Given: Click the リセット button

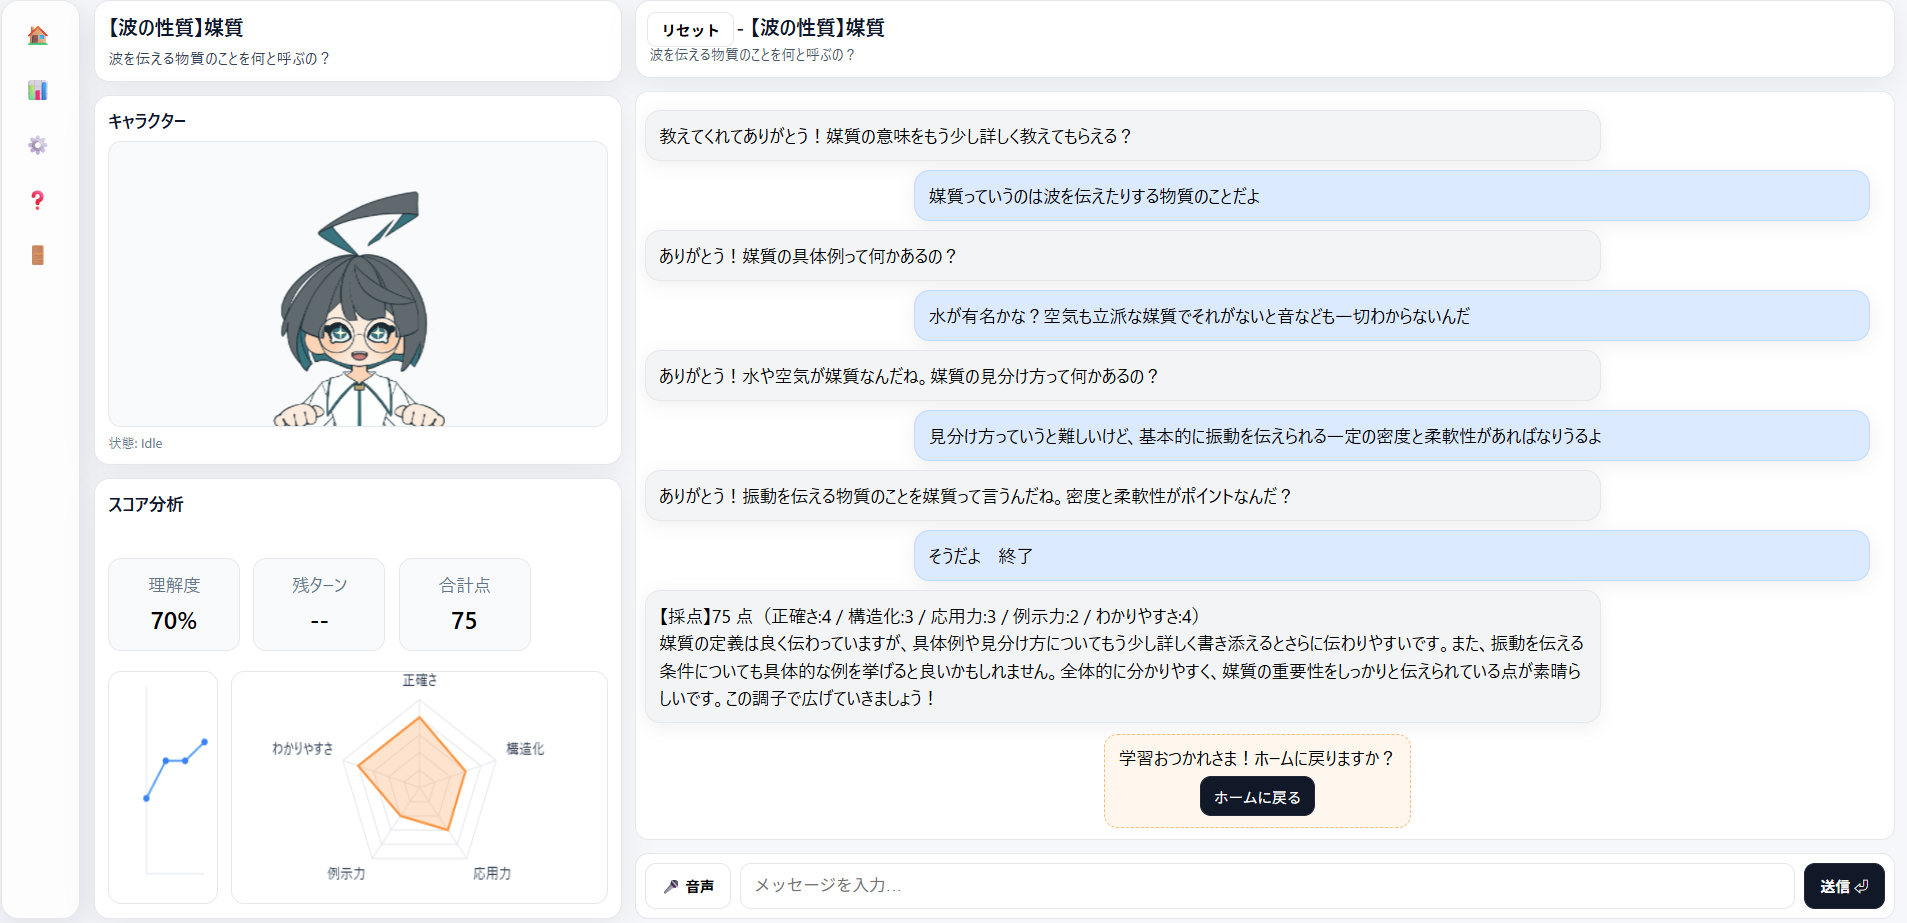Looking at the screenshot, I should pos(690,30).
